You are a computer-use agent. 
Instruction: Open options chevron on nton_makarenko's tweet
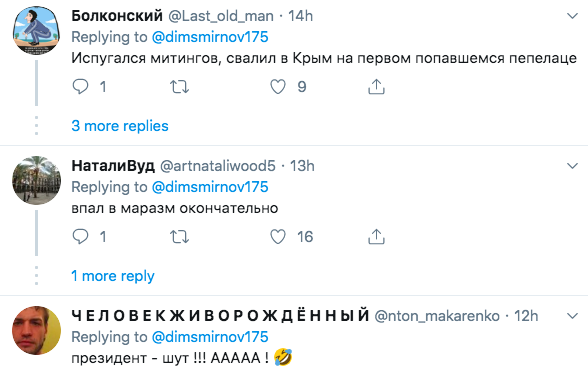point(572,316)
